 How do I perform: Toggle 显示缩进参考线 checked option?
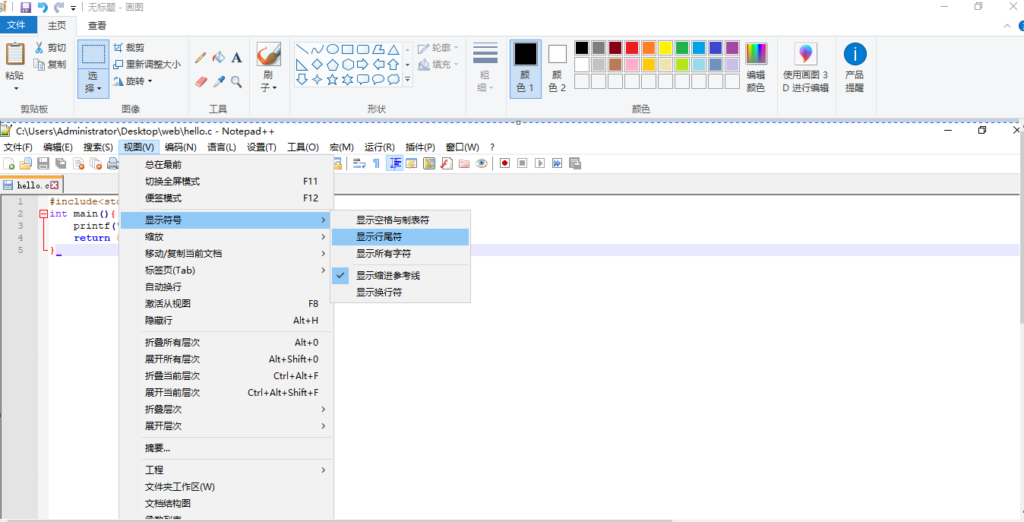click(388, 275)
